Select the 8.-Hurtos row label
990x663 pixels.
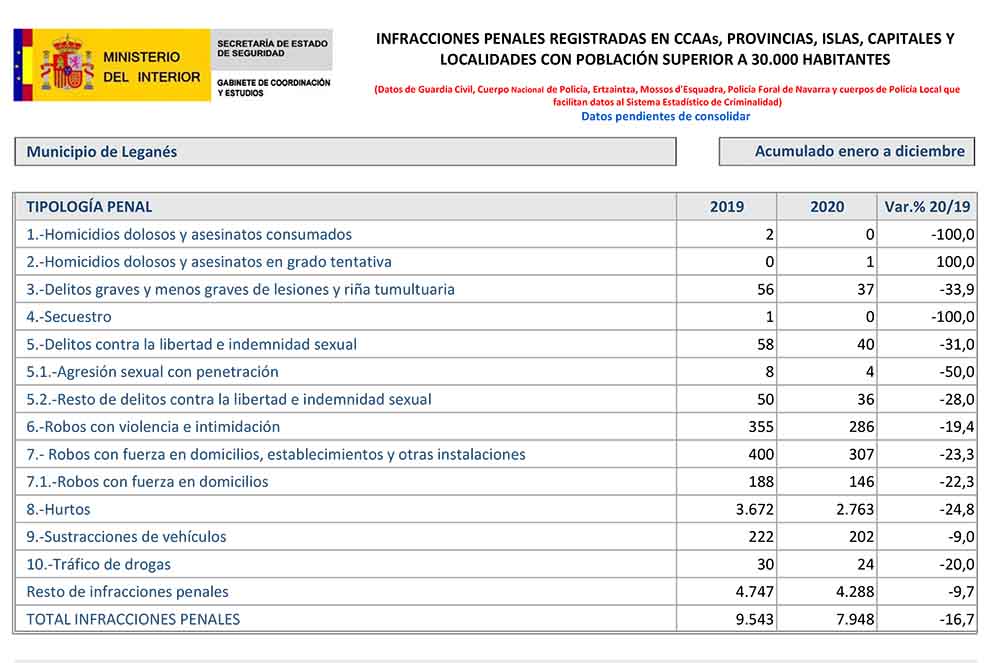point(62,509)
